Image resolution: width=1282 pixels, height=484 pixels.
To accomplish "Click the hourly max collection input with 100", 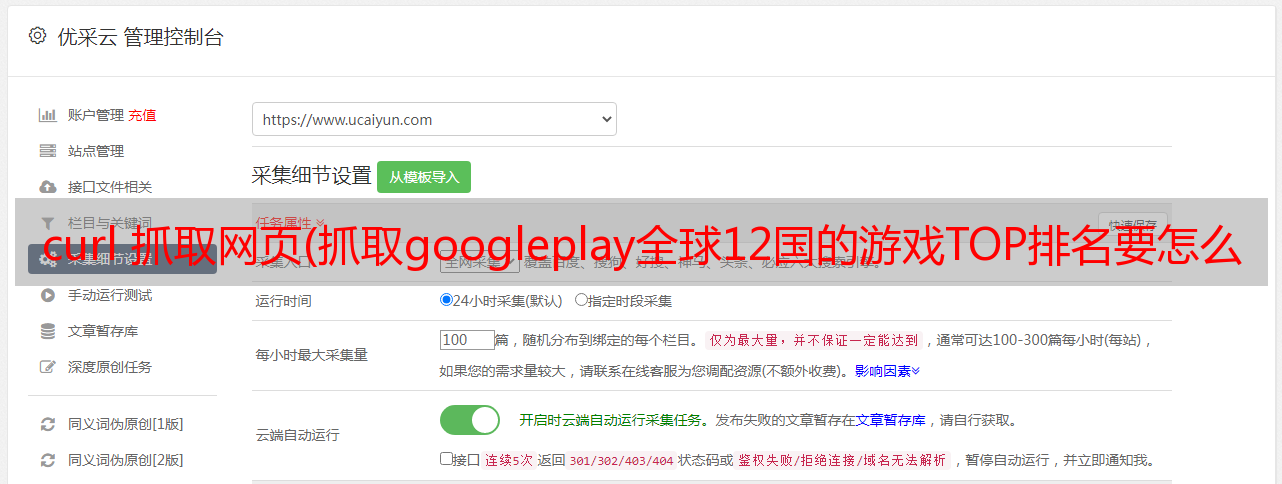I will (x=467, y=340).
